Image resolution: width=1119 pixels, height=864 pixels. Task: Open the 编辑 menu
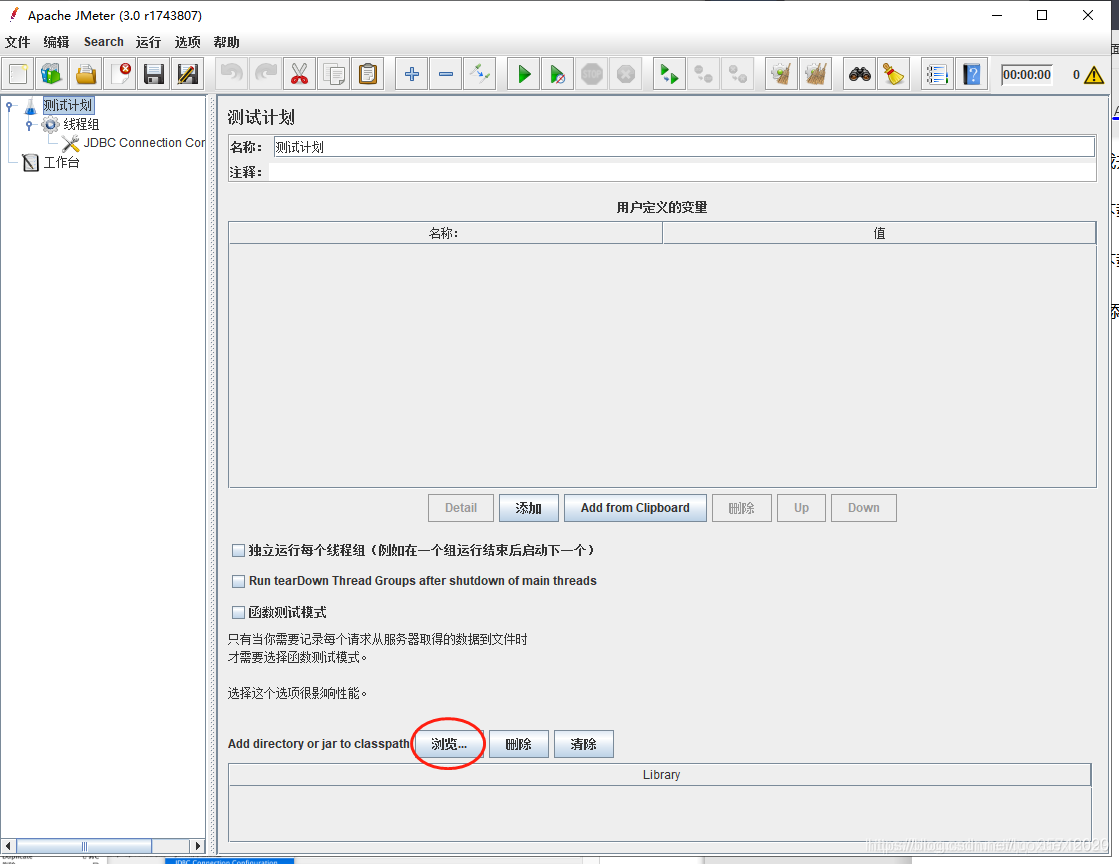pyautogui.click(x=56, y=42)
